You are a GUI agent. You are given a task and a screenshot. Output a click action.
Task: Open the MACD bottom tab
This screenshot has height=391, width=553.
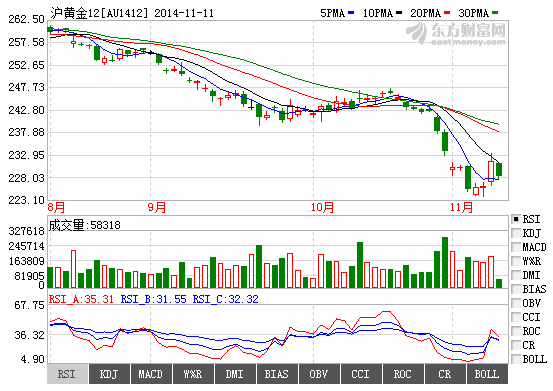point(151,374)
